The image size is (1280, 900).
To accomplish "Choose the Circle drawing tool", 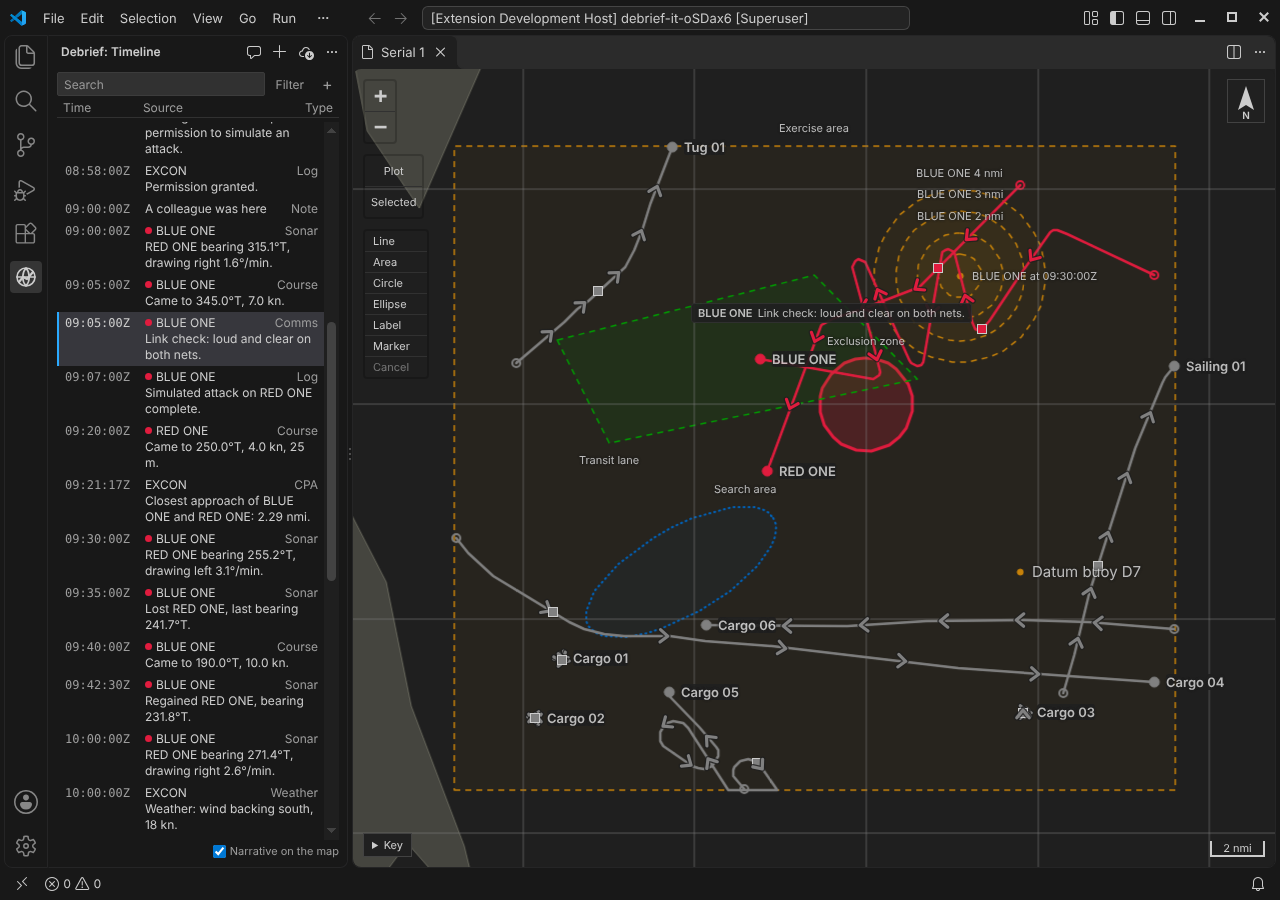I will point(396,283).
